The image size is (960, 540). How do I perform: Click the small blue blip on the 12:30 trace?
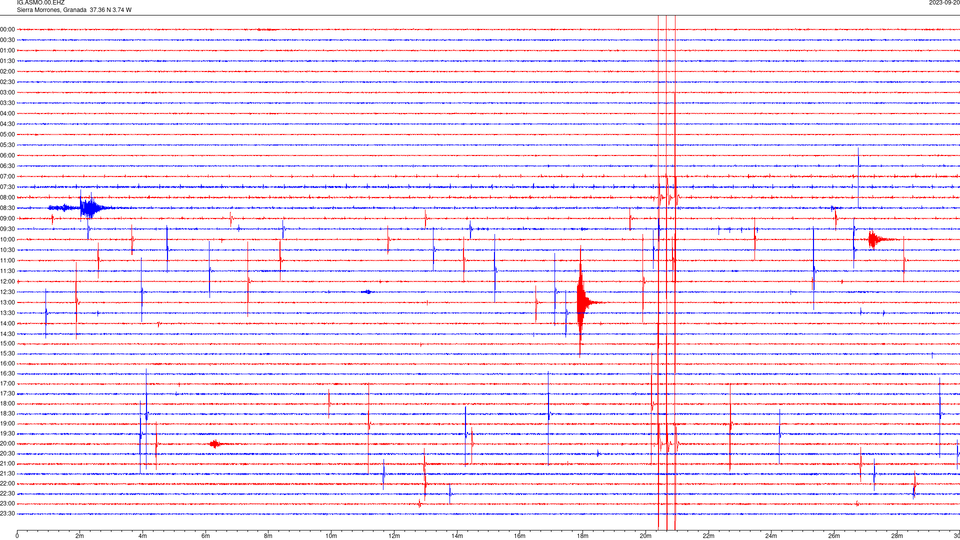[x=367, y=292]
